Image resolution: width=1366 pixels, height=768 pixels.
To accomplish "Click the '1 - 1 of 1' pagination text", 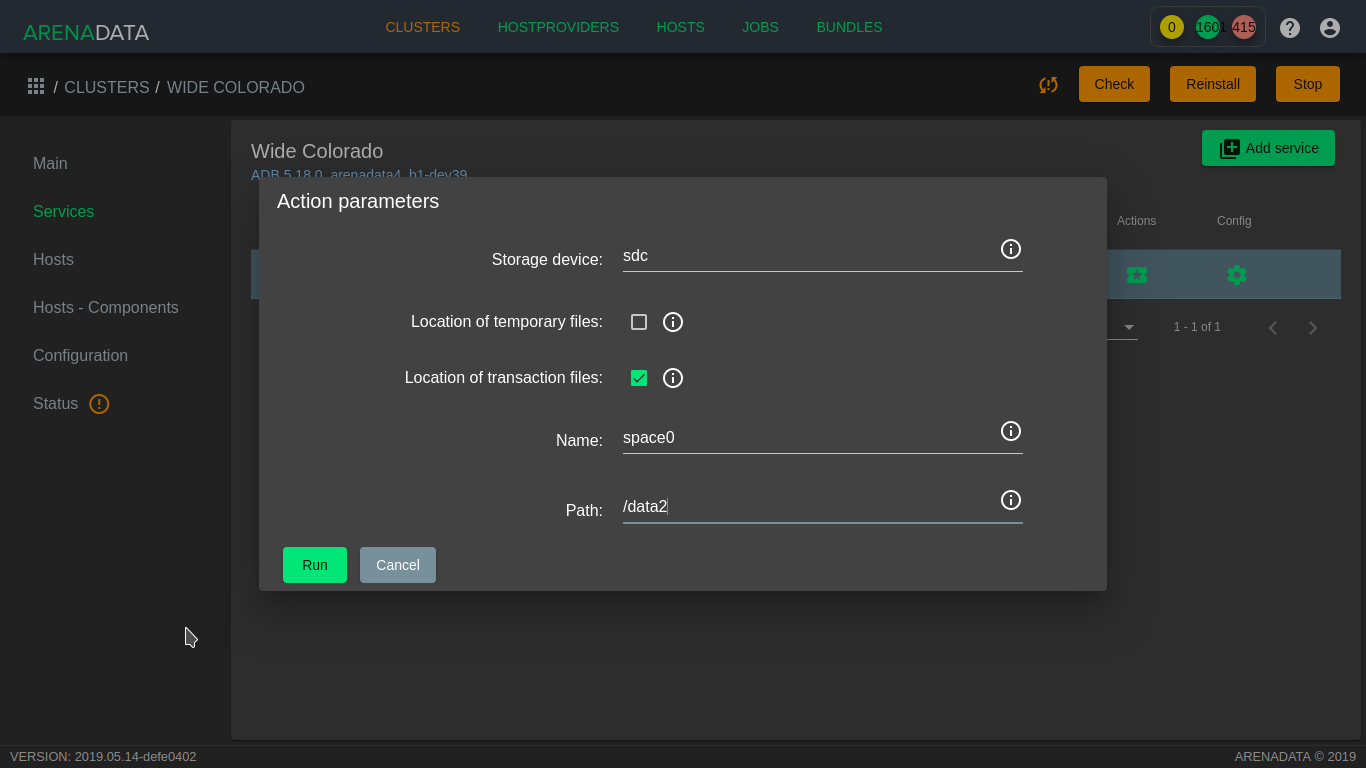I will click(x=1197, y=327).
